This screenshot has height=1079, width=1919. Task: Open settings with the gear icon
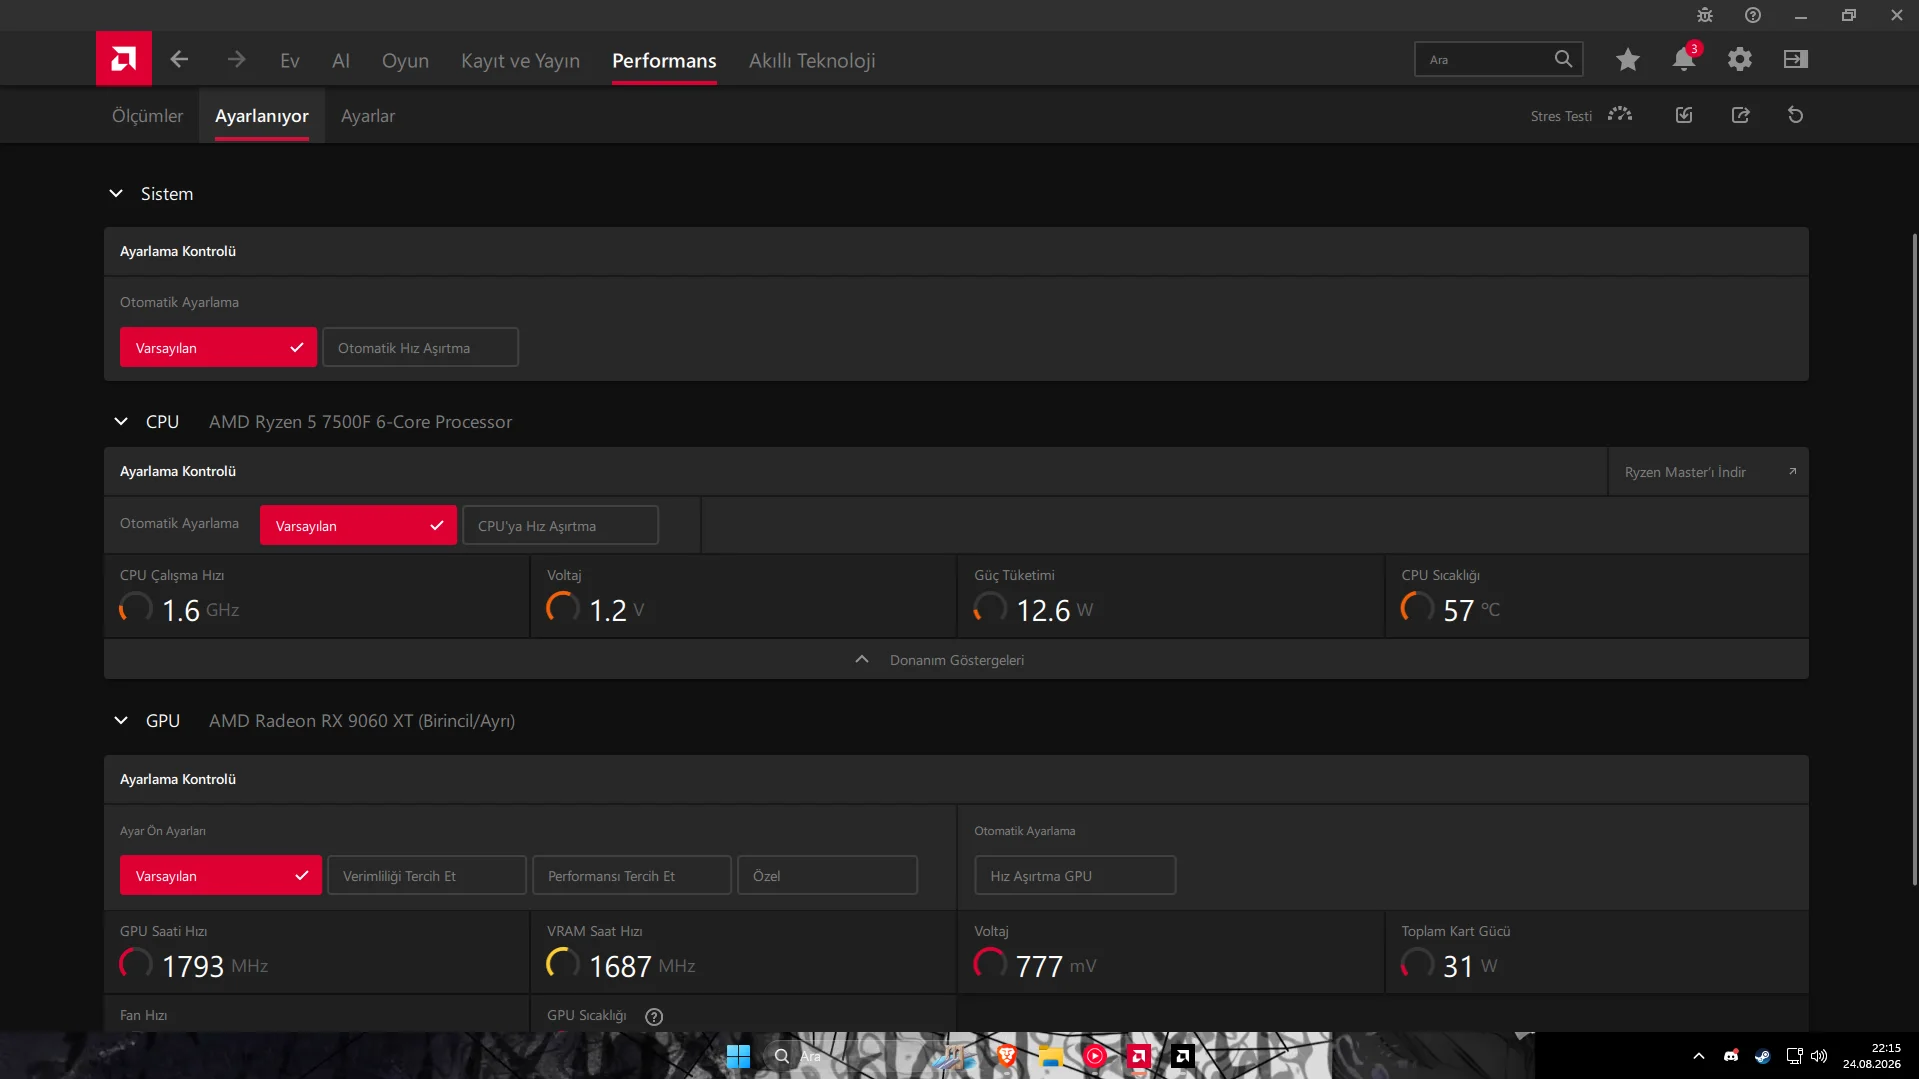pyautogui.click(x=1740, y=59)
